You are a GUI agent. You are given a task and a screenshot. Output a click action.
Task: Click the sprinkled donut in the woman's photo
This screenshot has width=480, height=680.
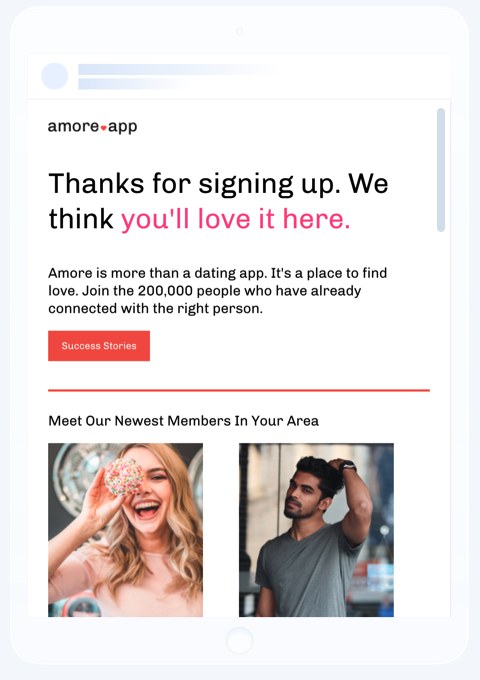(x=124, y=477)
